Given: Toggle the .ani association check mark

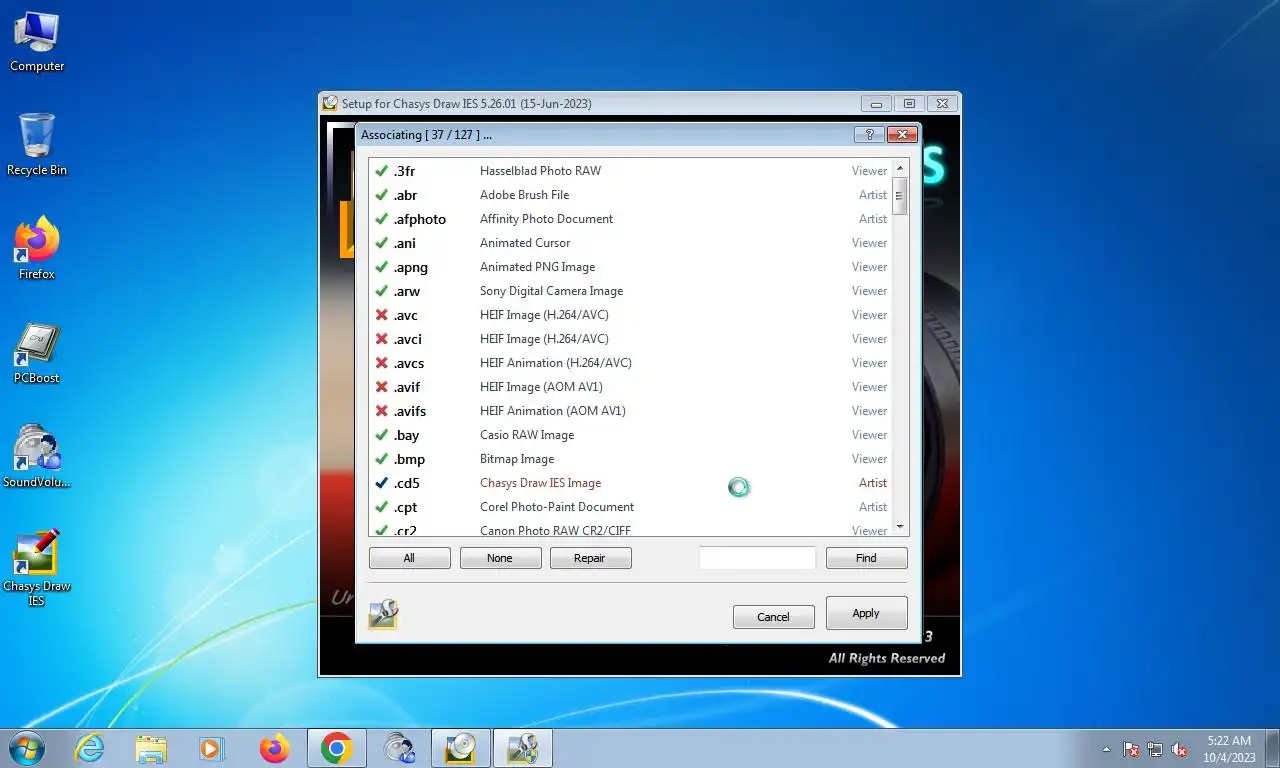Looking at the screenshot, I should (381, 243).
